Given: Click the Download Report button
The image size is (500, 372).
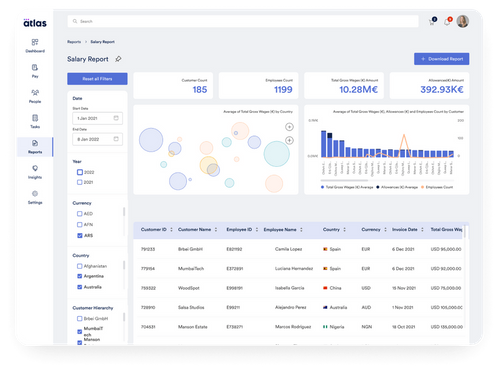Looking at the screenshot, I should point(442,59).
